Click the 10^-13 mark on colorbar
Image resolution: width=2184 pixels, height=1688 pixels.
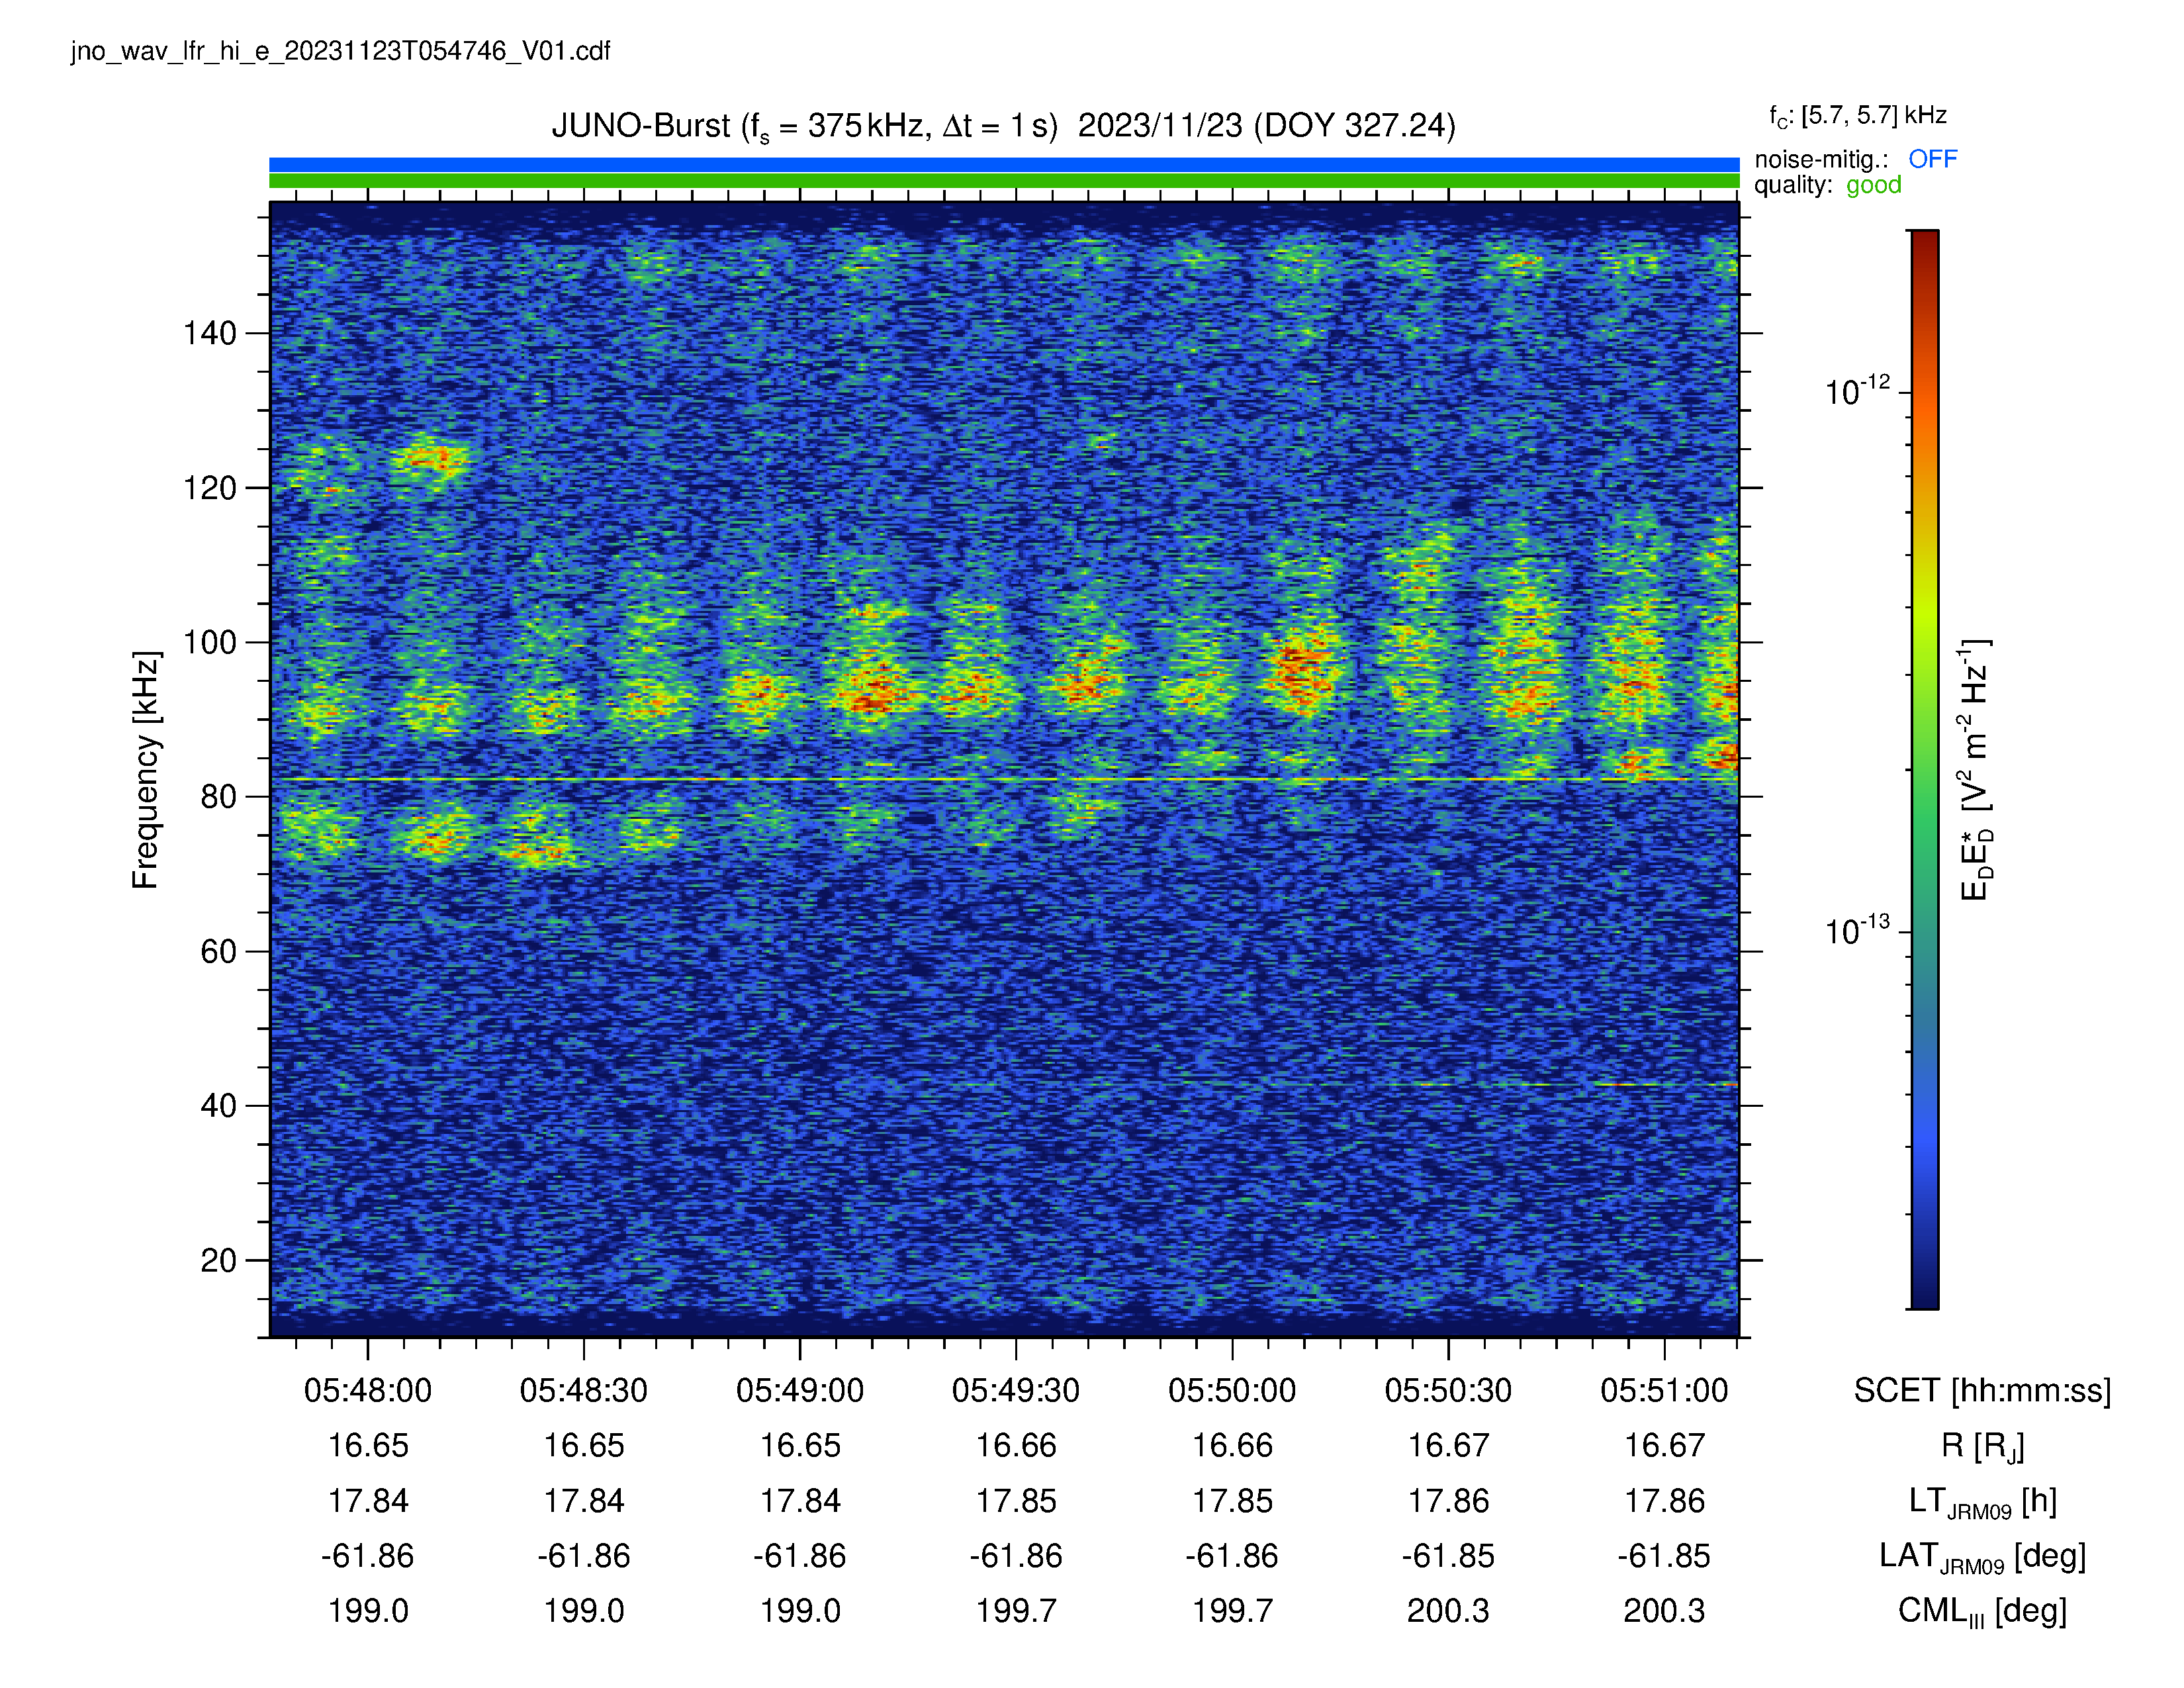1858,930
